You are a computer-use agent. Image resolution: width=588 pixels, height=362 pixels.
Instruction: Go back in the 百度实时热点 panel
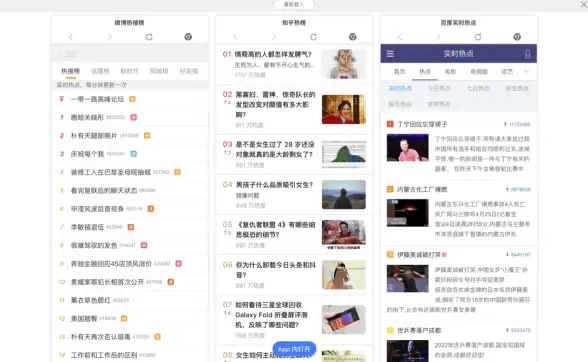[400, 37]
